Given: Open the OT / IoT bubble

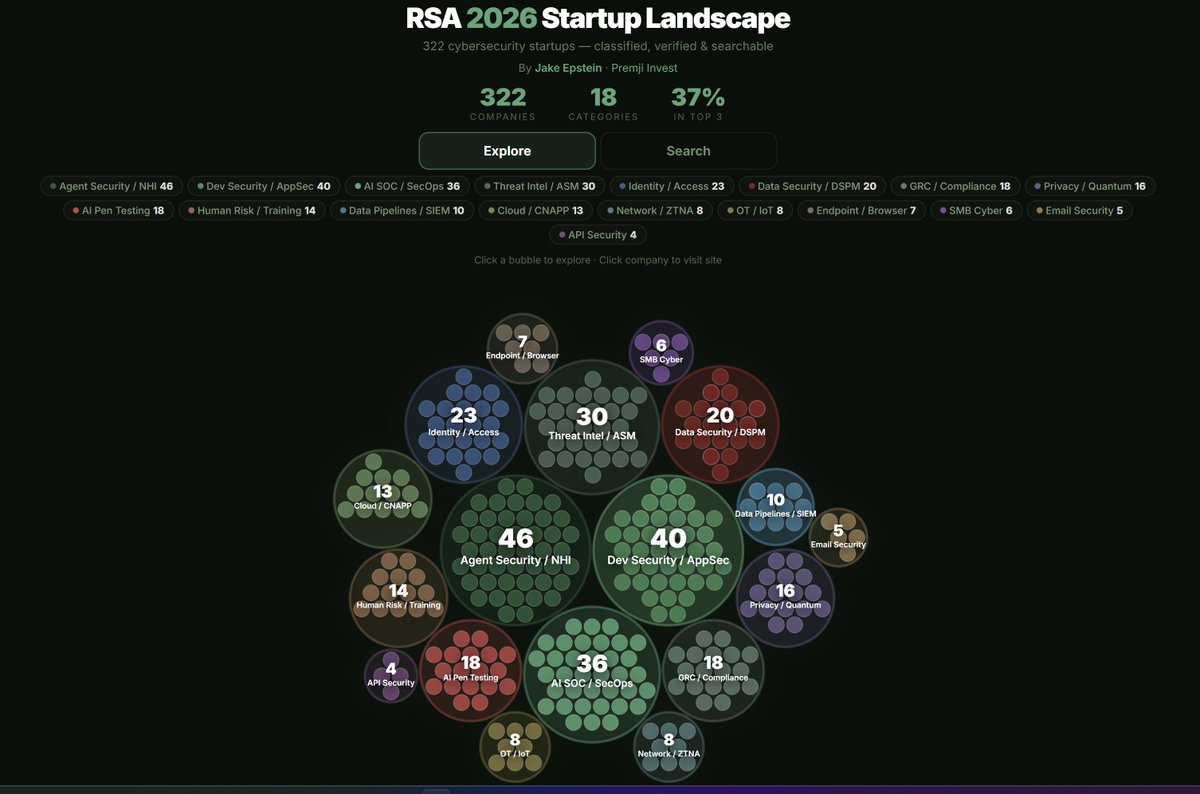Looking at the screenshot, I should [515, 746].
